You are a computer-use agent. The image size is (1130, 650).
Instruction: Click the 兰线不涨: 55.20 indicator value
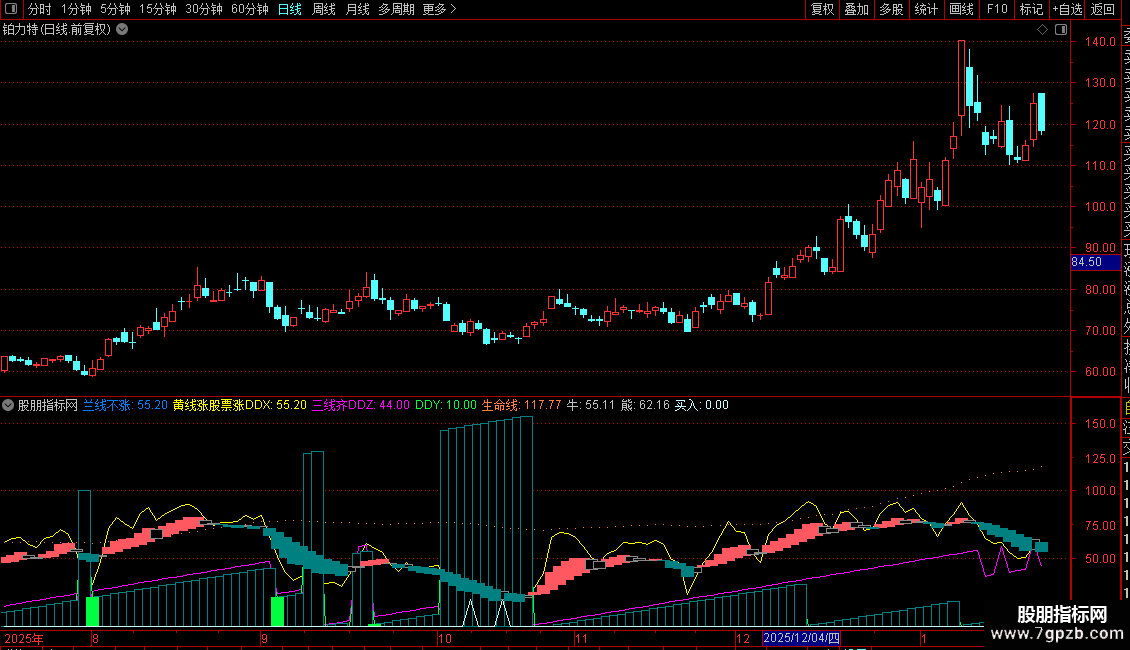point(125,405)
